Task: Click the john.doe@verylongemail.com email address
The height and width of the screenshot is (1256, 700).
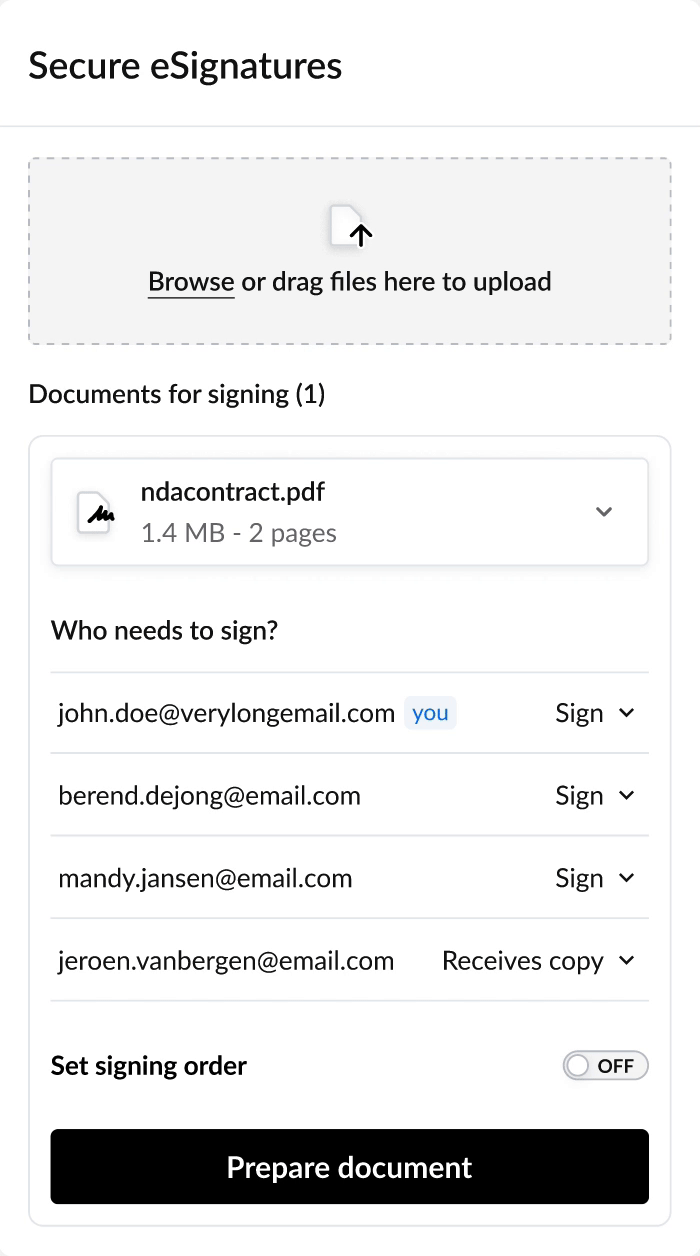Action: click(x=226, y=713)
